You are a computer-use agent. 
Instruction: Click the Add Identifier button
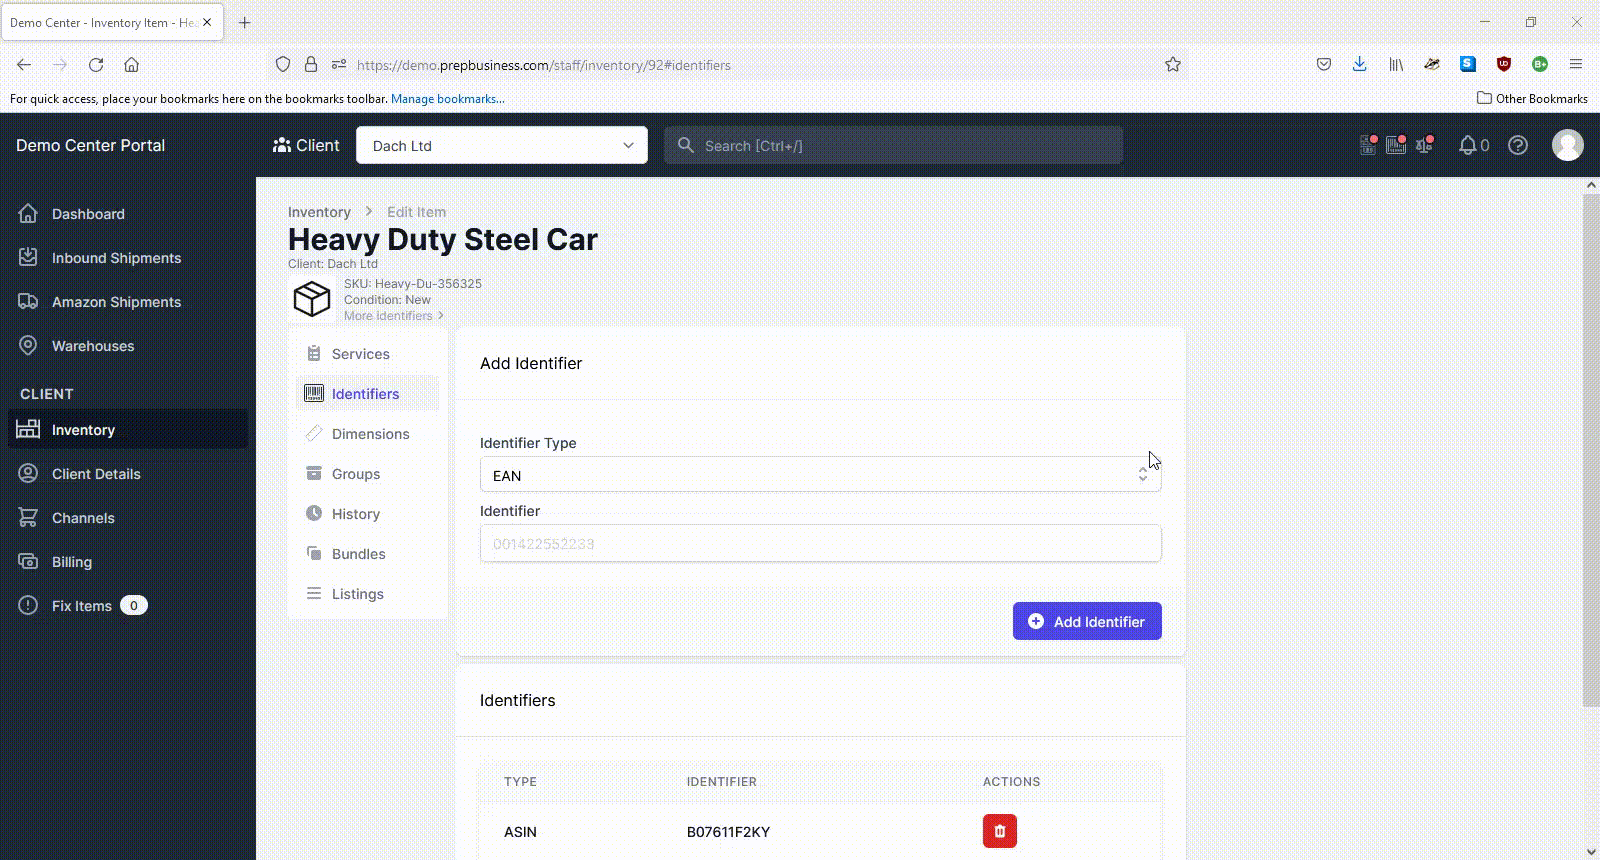pos(1087,621)
